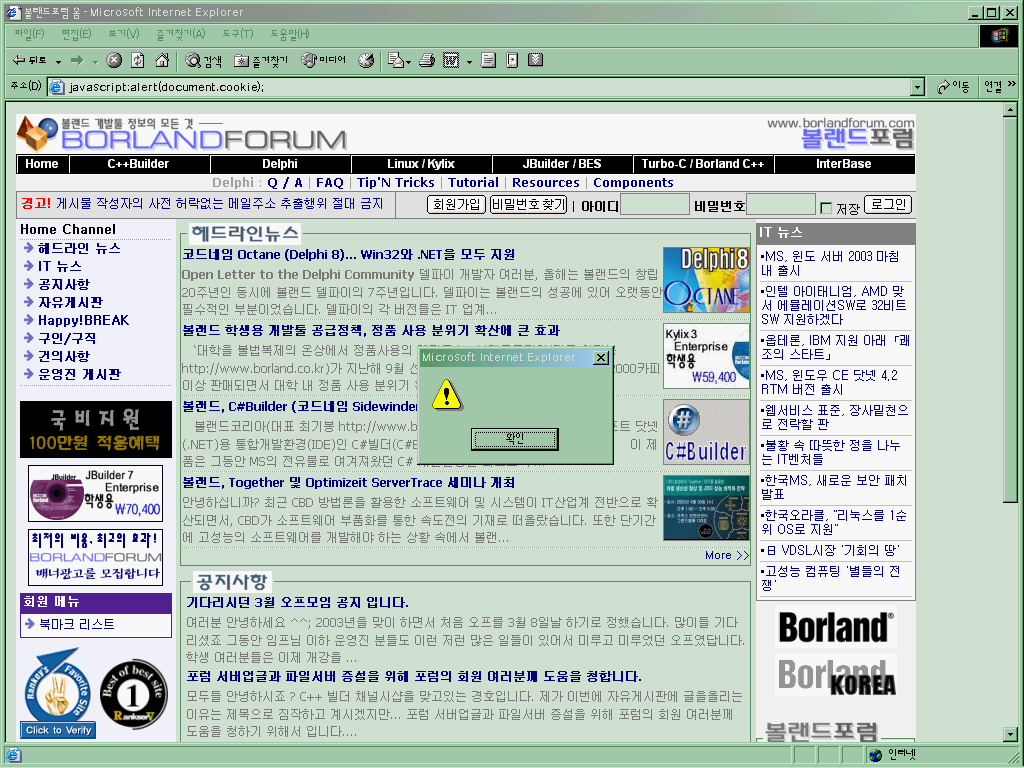The width and height of the screenshot is (1024, 768).
Task: Go to the browser Home page icon
Action: click(162, 60)
